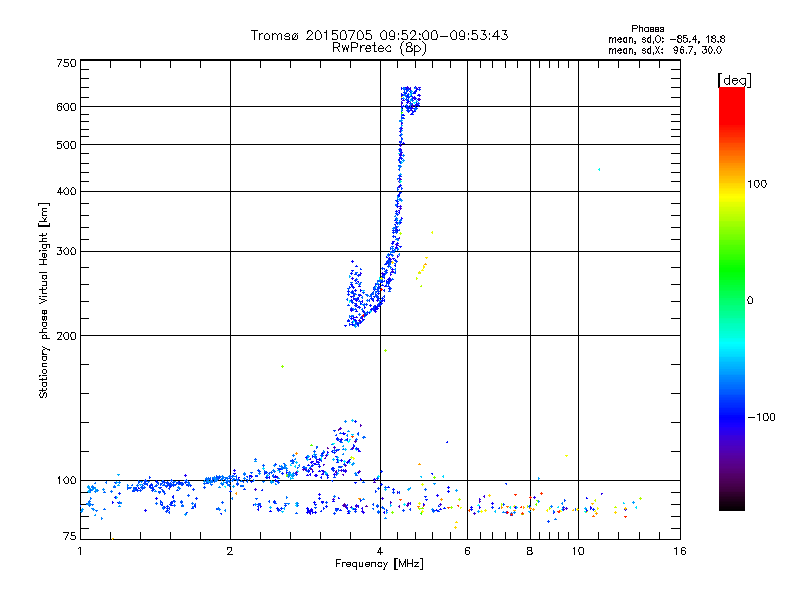Image resolution: width=800 pixels, height=600 pixels.
Task: Click the 'mean, sd,O: -85.4, 18.8' line
Action: click(666, 39)
